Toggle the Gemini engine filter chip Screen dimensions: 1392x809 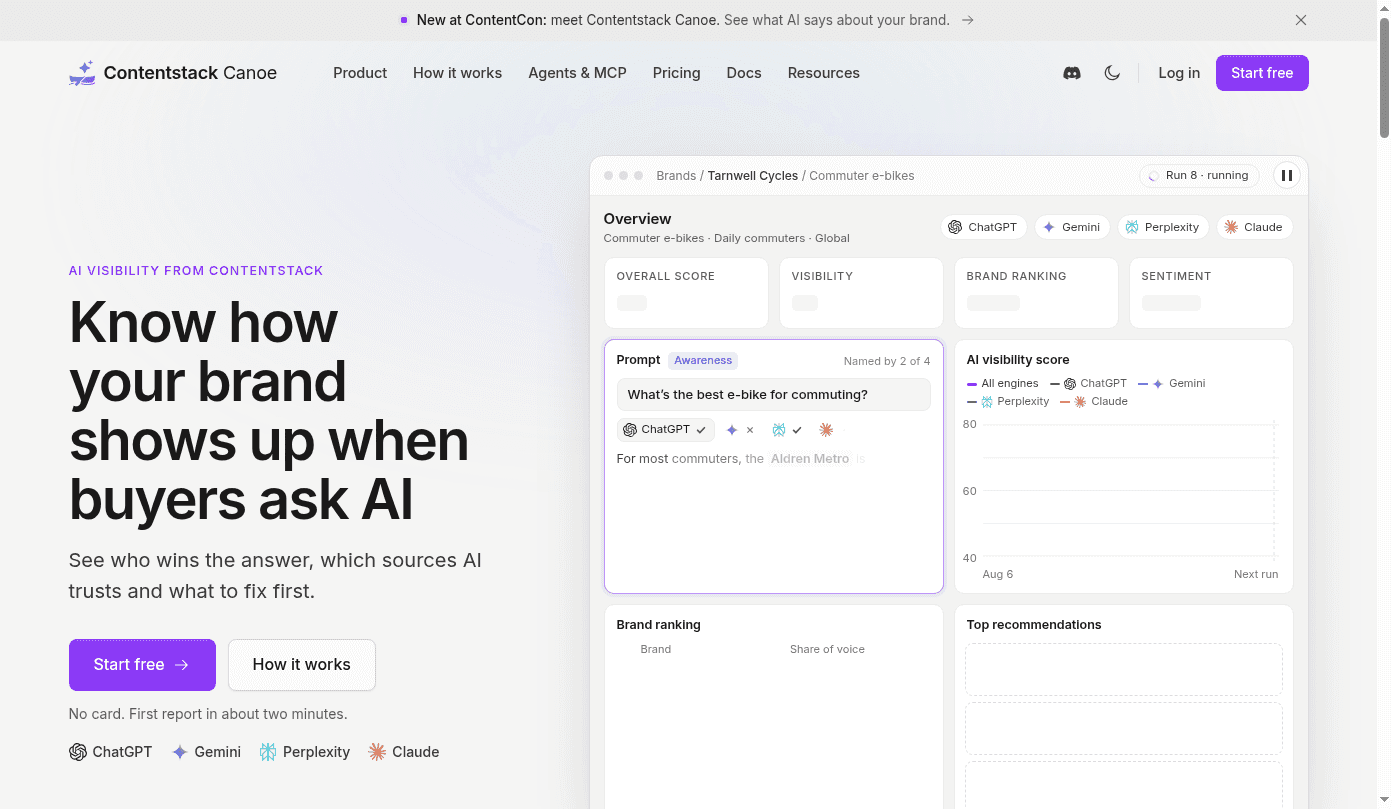[x=1071, y=227]
